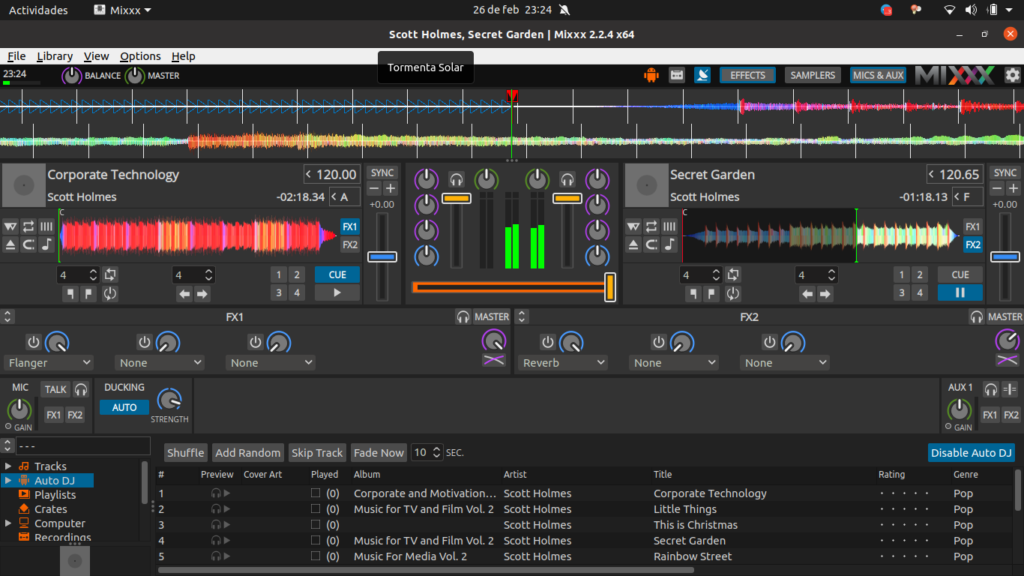Toggle repeat icon on Corporate Technology deck
Viewport: 1024px width, 576px height.
[28, 227]
